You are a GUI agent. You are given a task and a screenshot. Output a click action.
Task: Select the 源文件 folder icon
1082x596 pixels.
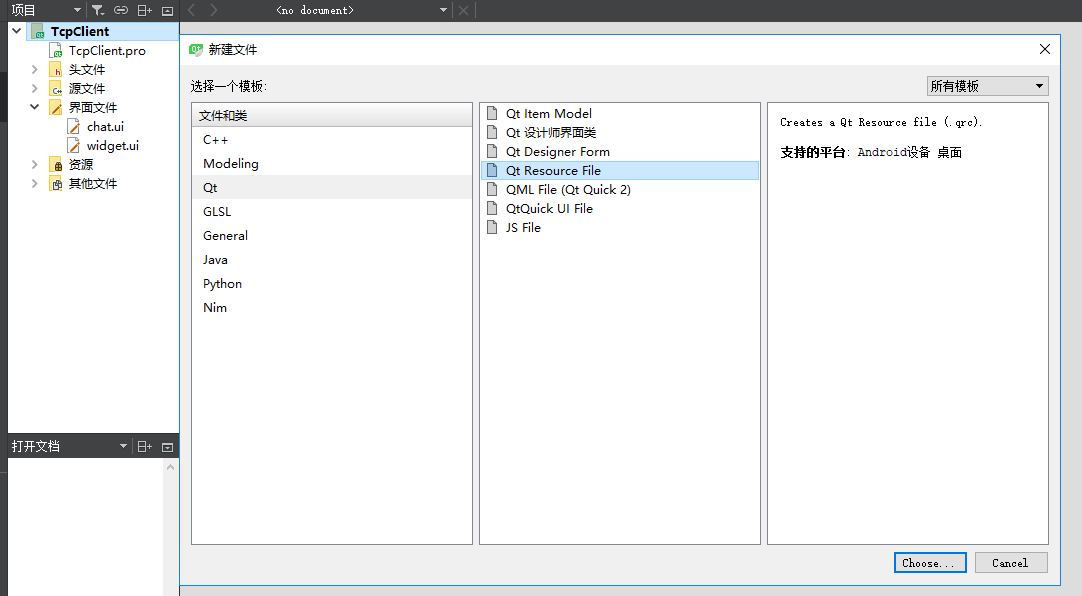pos(56,88)
